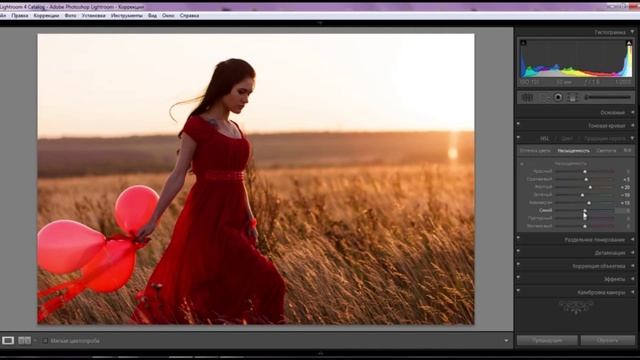Toggle the HSL panel on/off switch
This screenshot has width=640, height=360.
click(518, 137)
